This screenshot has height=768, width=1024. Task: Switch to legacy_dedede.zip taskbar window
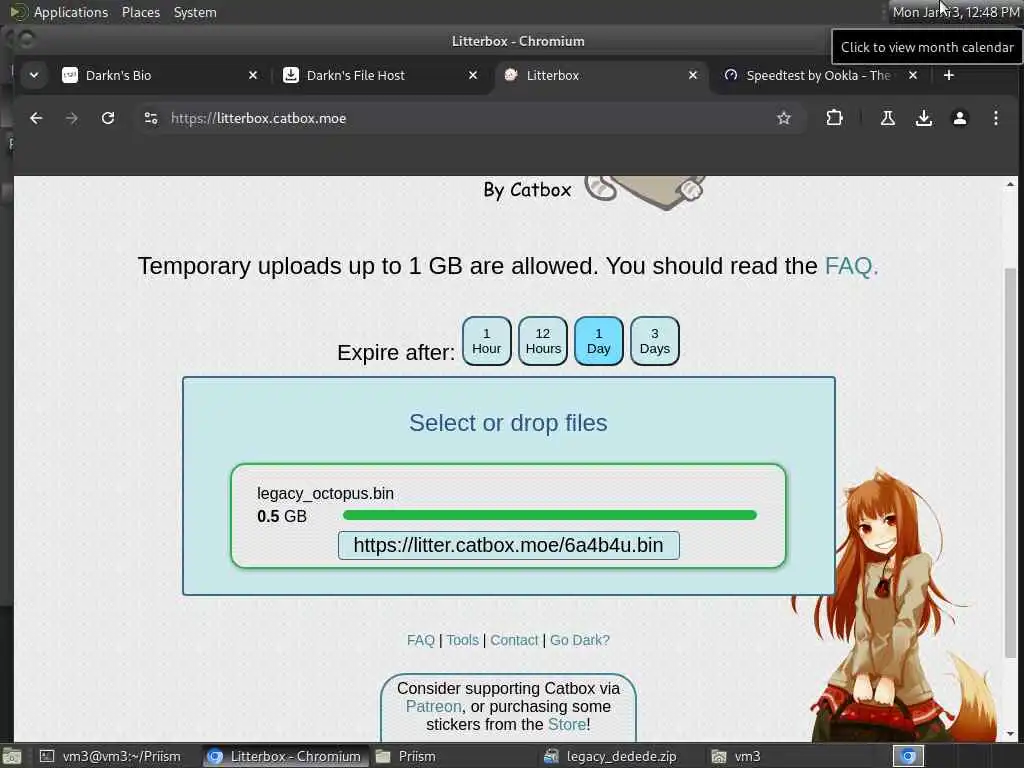620,756
